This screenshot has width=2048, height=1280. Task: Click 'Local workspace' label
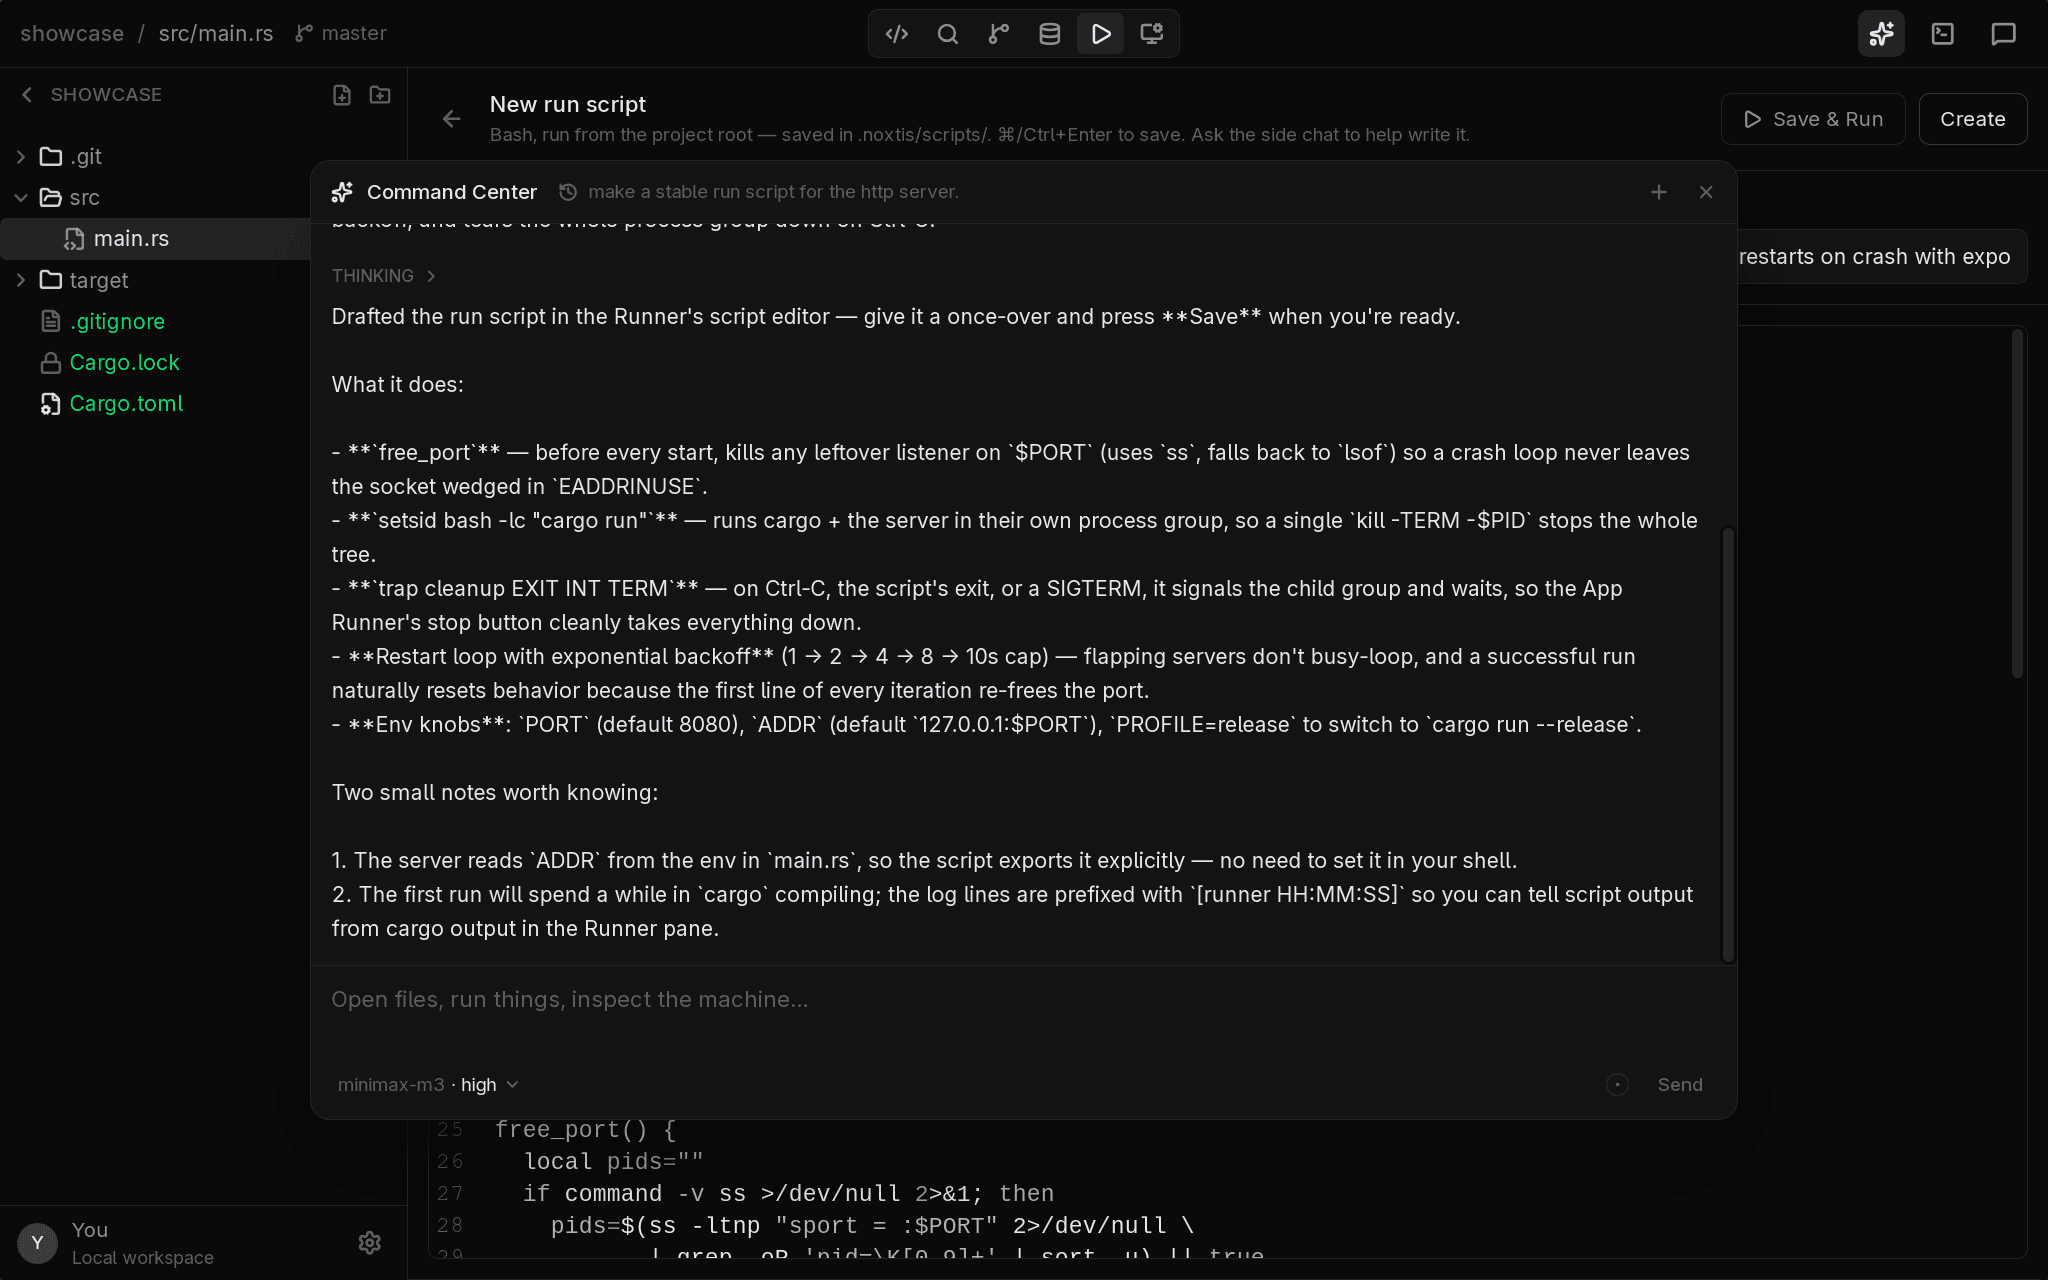coord(143,1258)
